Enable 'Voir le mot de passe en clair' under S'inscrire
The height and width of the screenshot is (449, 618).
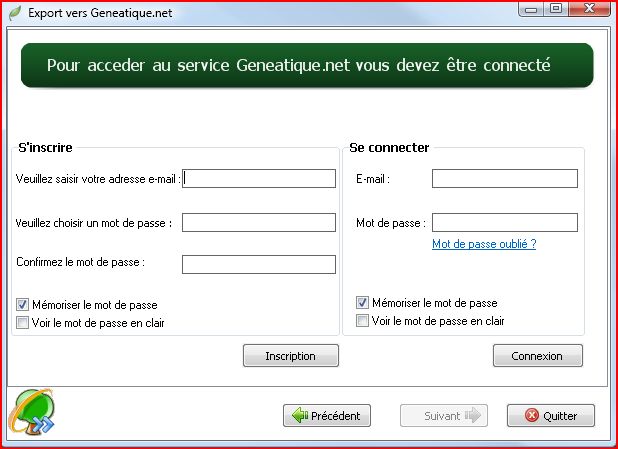pos(22,322)
